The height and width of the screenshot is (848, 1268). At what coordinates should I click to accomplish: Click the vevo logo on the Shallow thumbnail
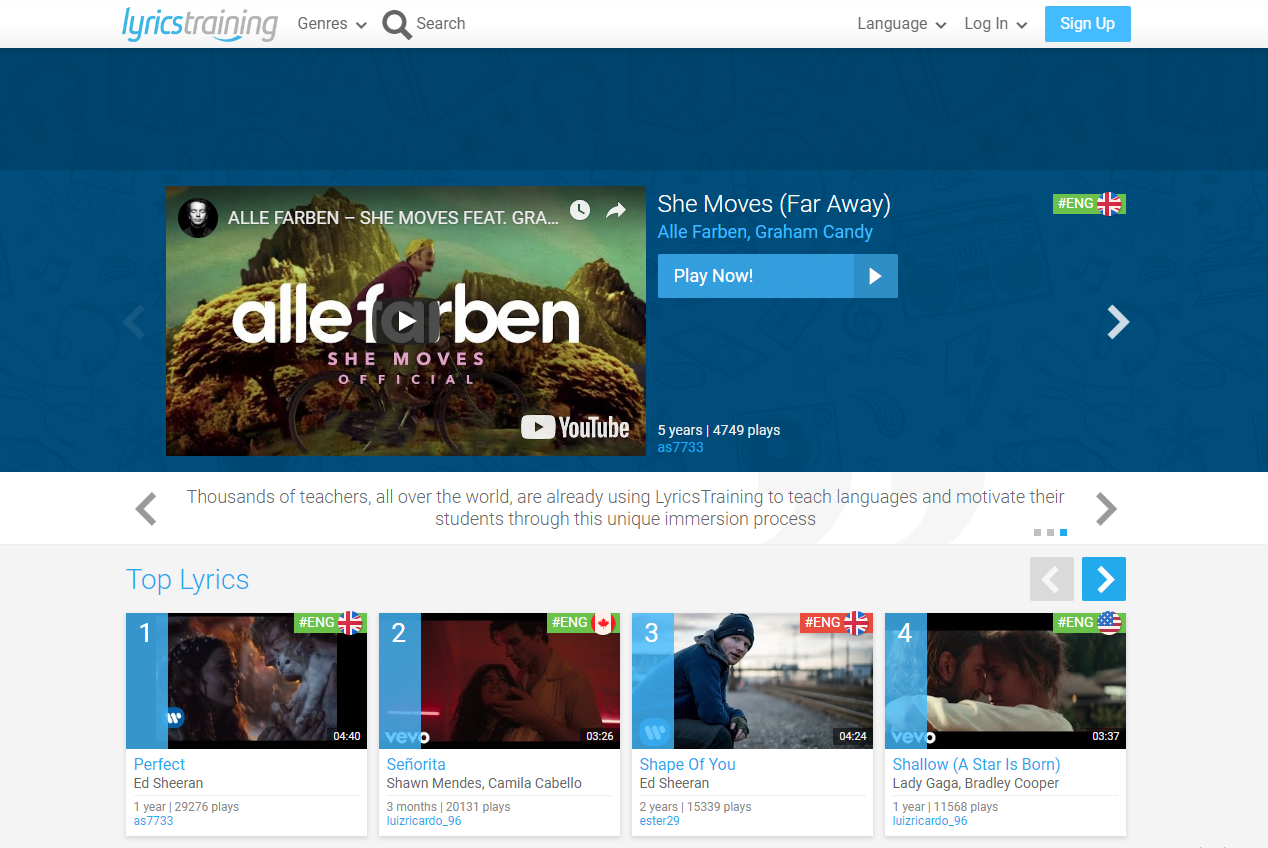coord(914,737)
